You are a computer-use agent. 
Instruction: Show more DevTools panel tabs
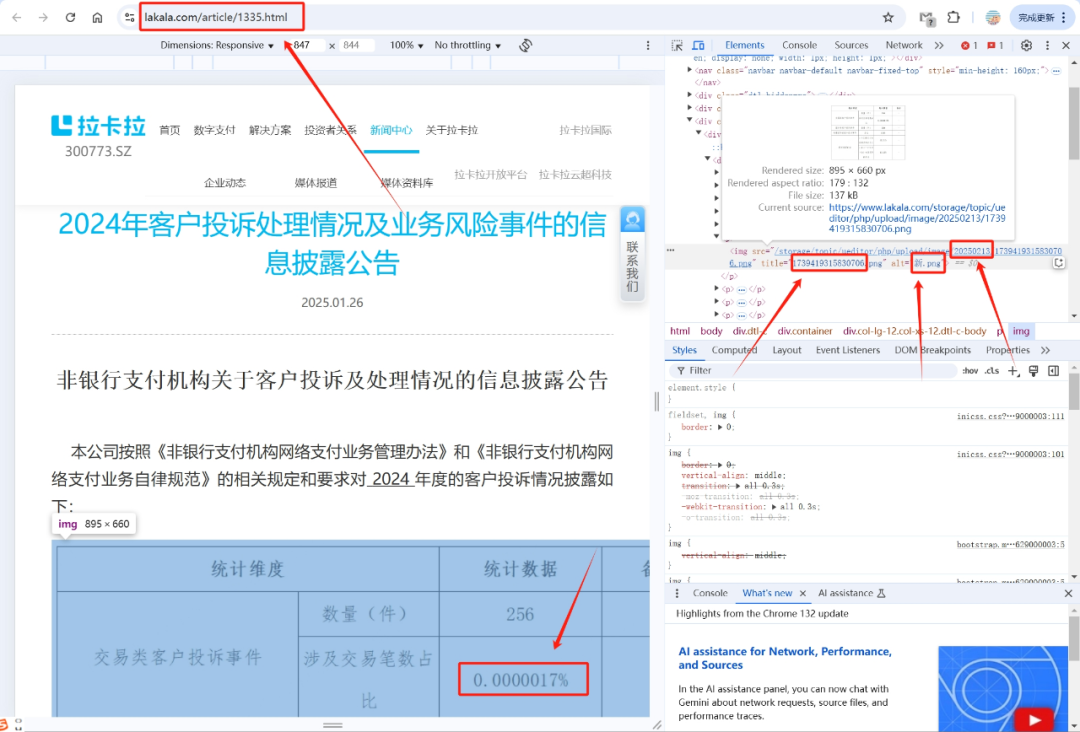[939, 45]
